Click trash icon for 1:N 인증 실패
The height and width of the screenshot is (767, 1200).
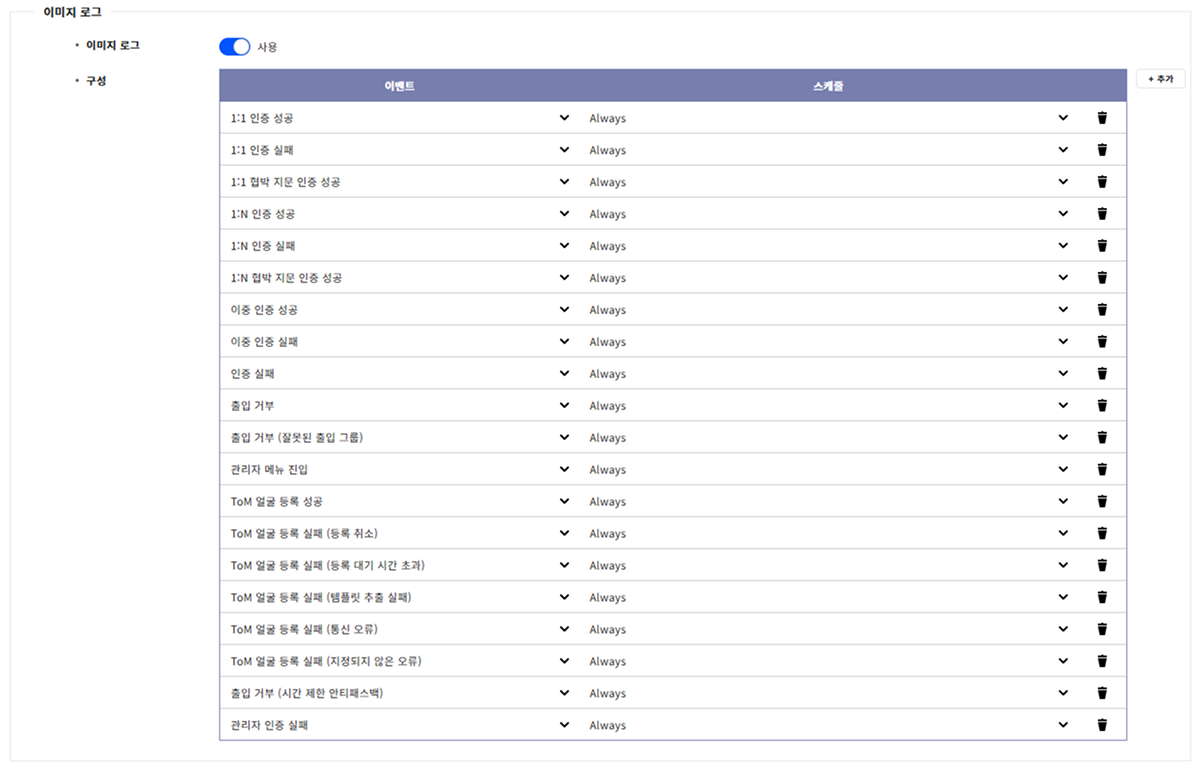coord(1102,246)
